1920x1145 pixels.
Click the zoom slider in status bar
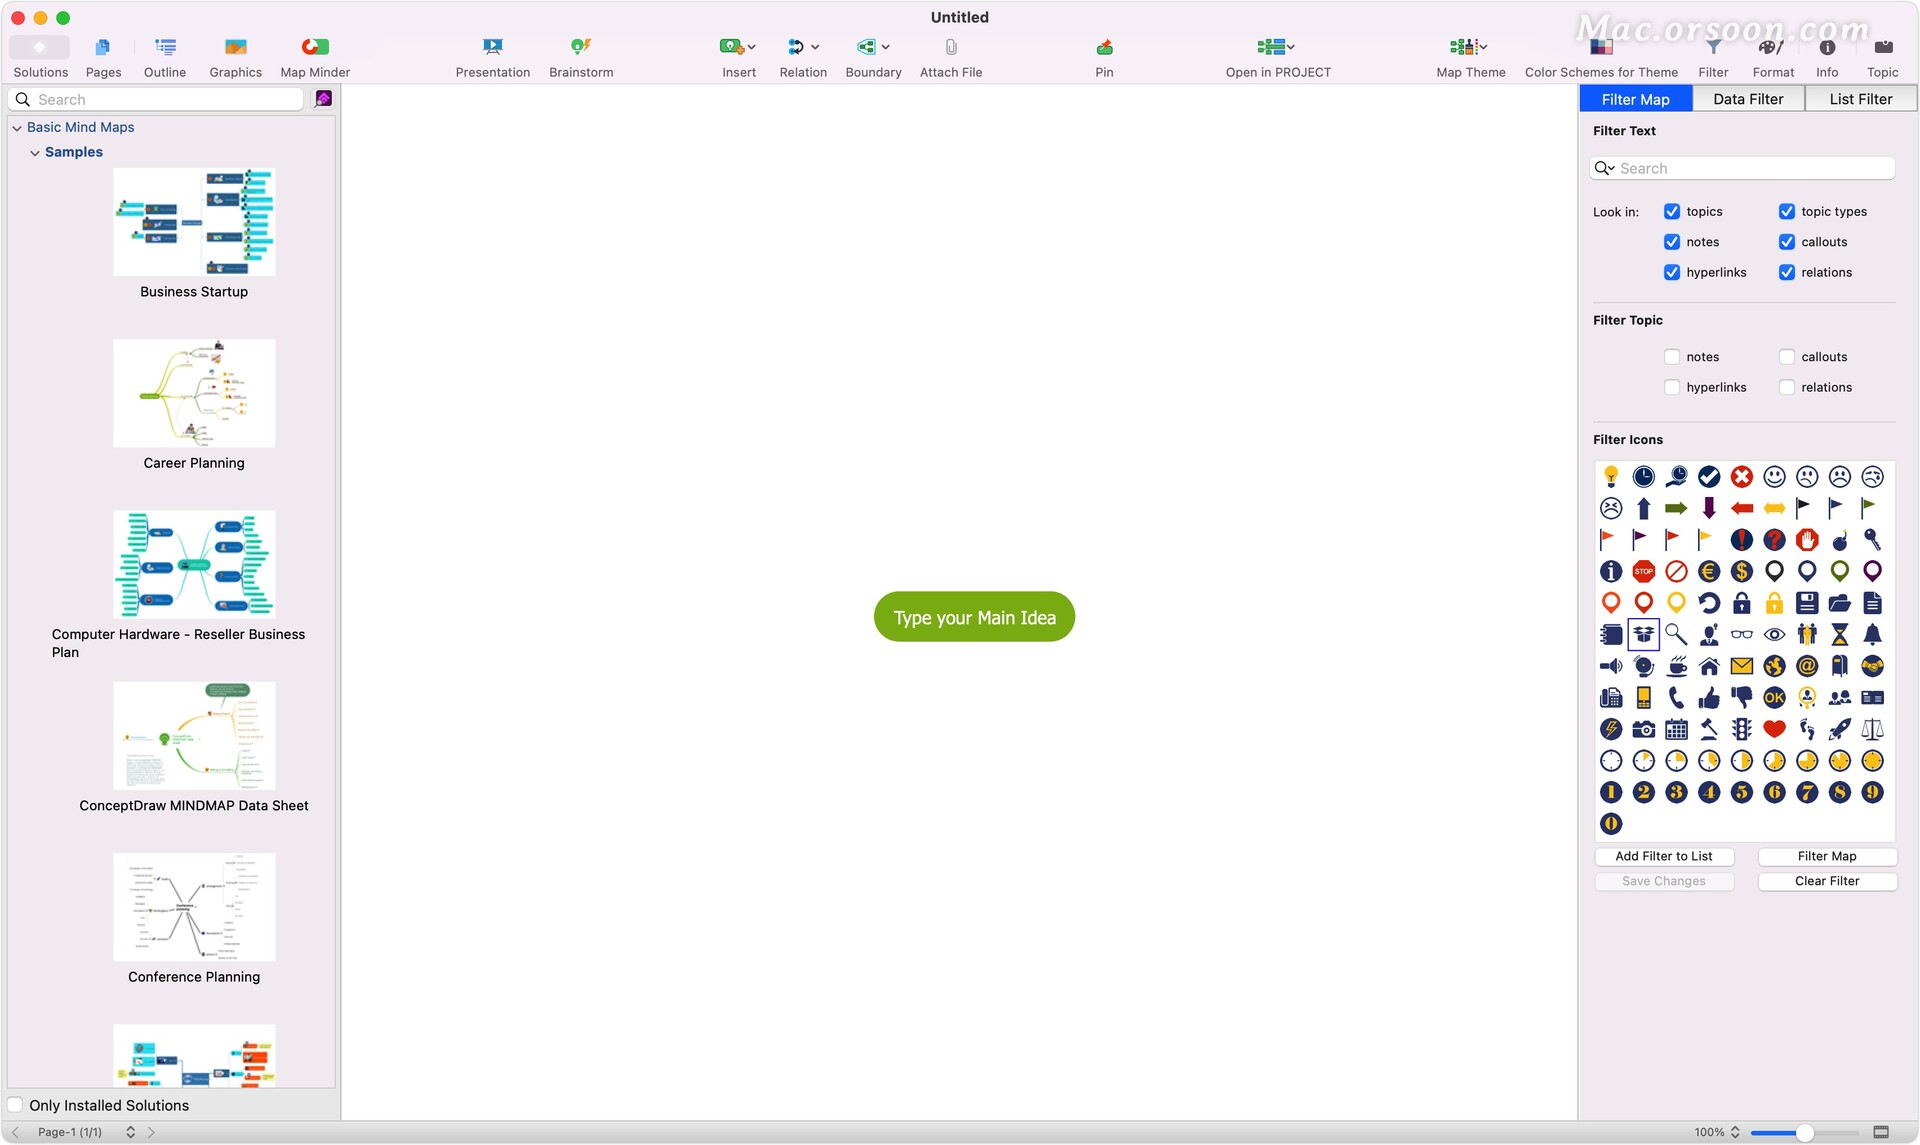pos(1803,1132)
